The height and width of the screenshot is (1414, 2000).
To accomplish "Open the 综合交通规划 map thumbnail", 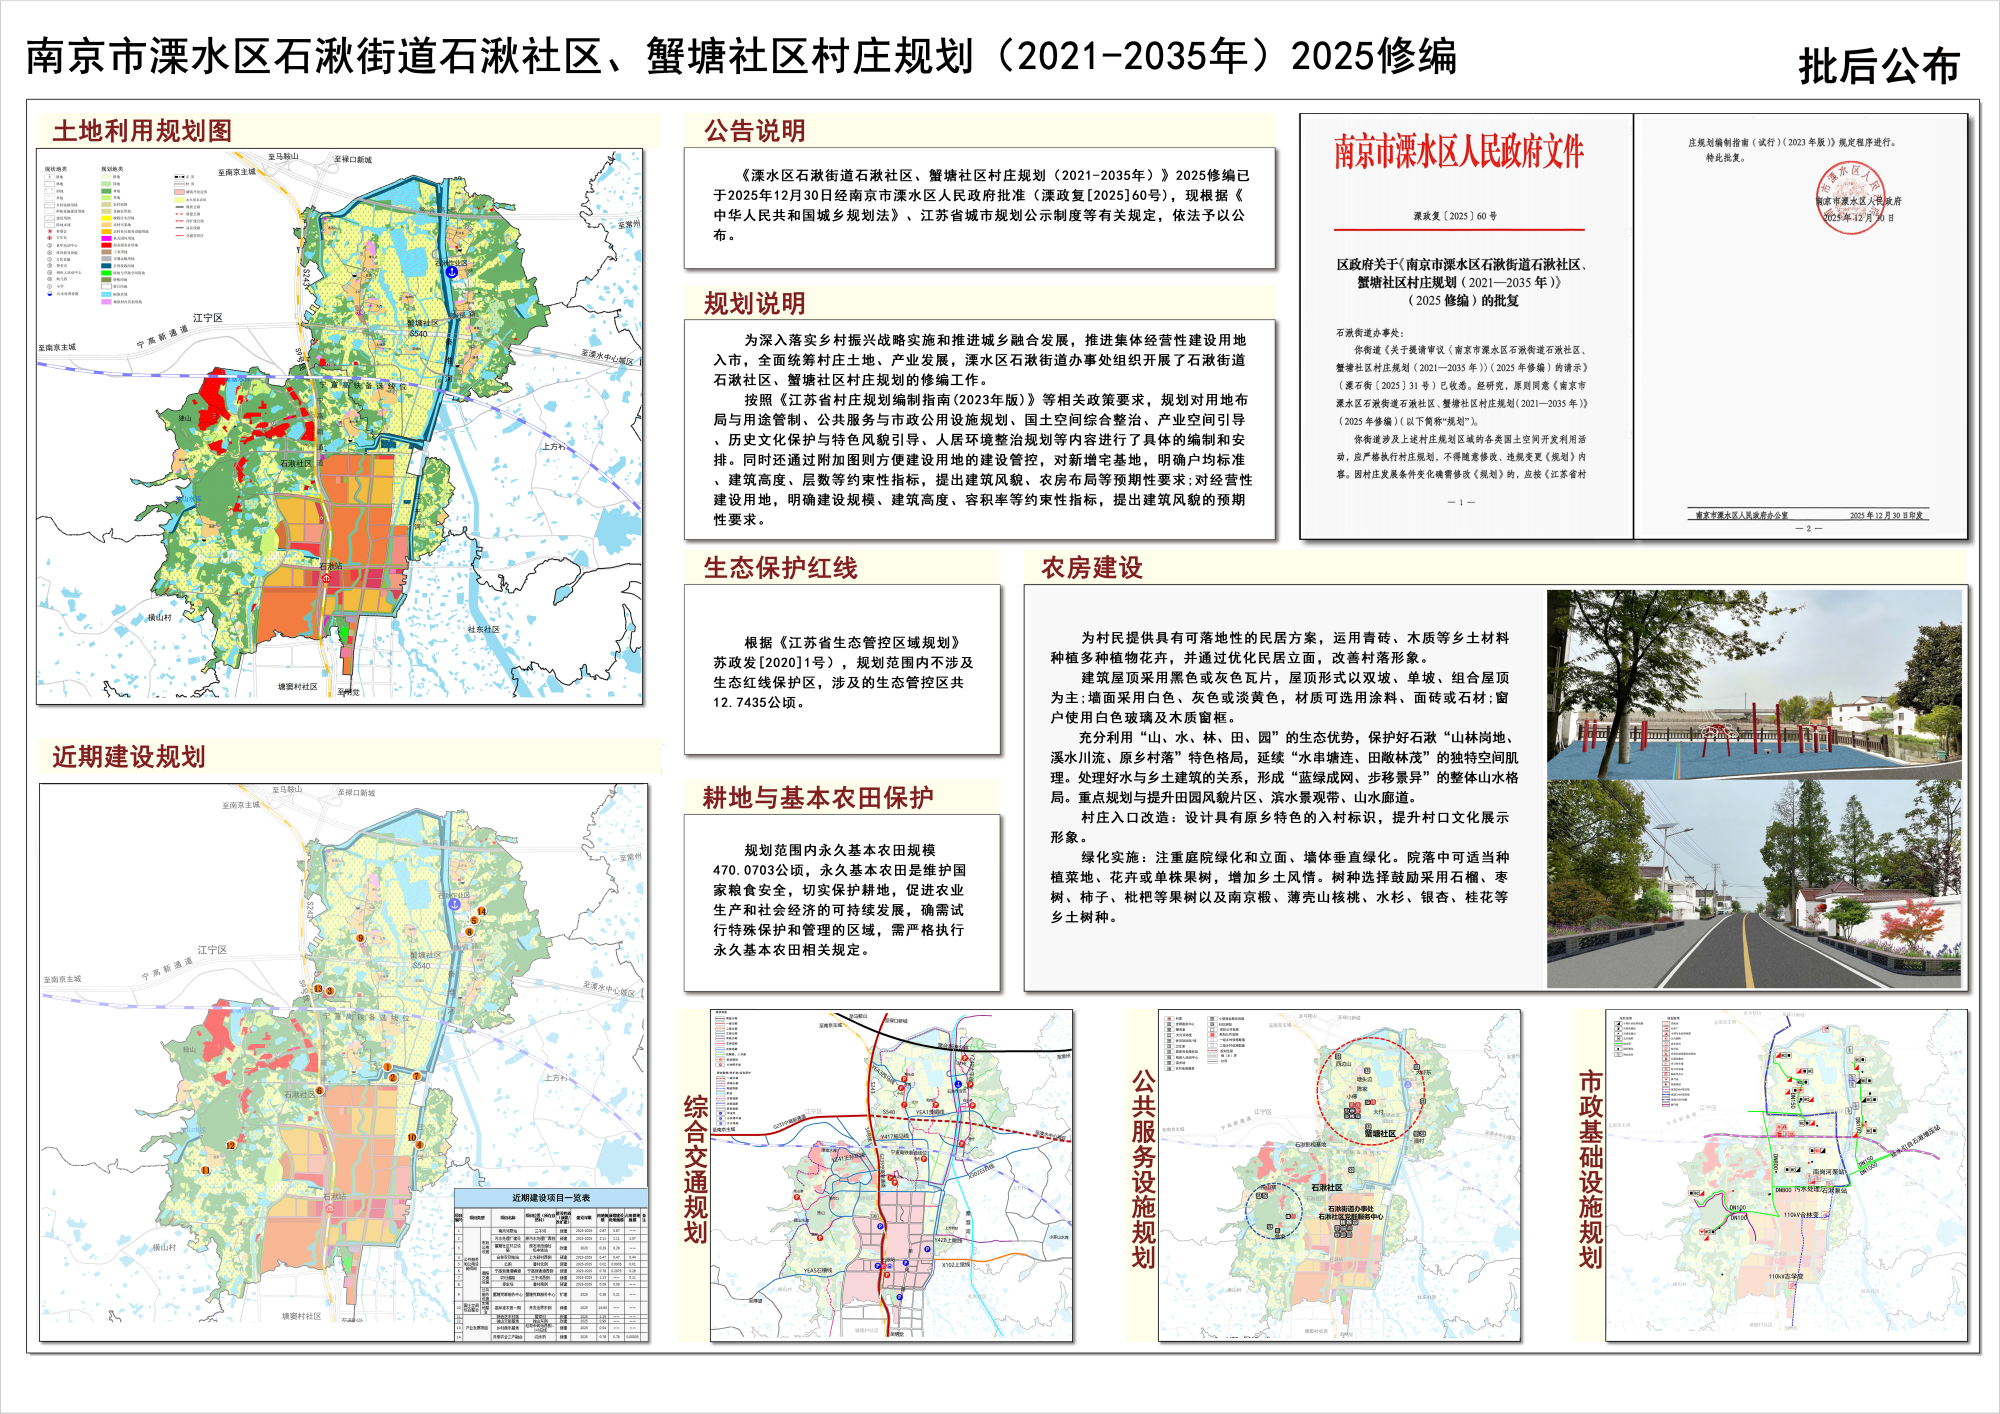I will [x=891, y=1175].
